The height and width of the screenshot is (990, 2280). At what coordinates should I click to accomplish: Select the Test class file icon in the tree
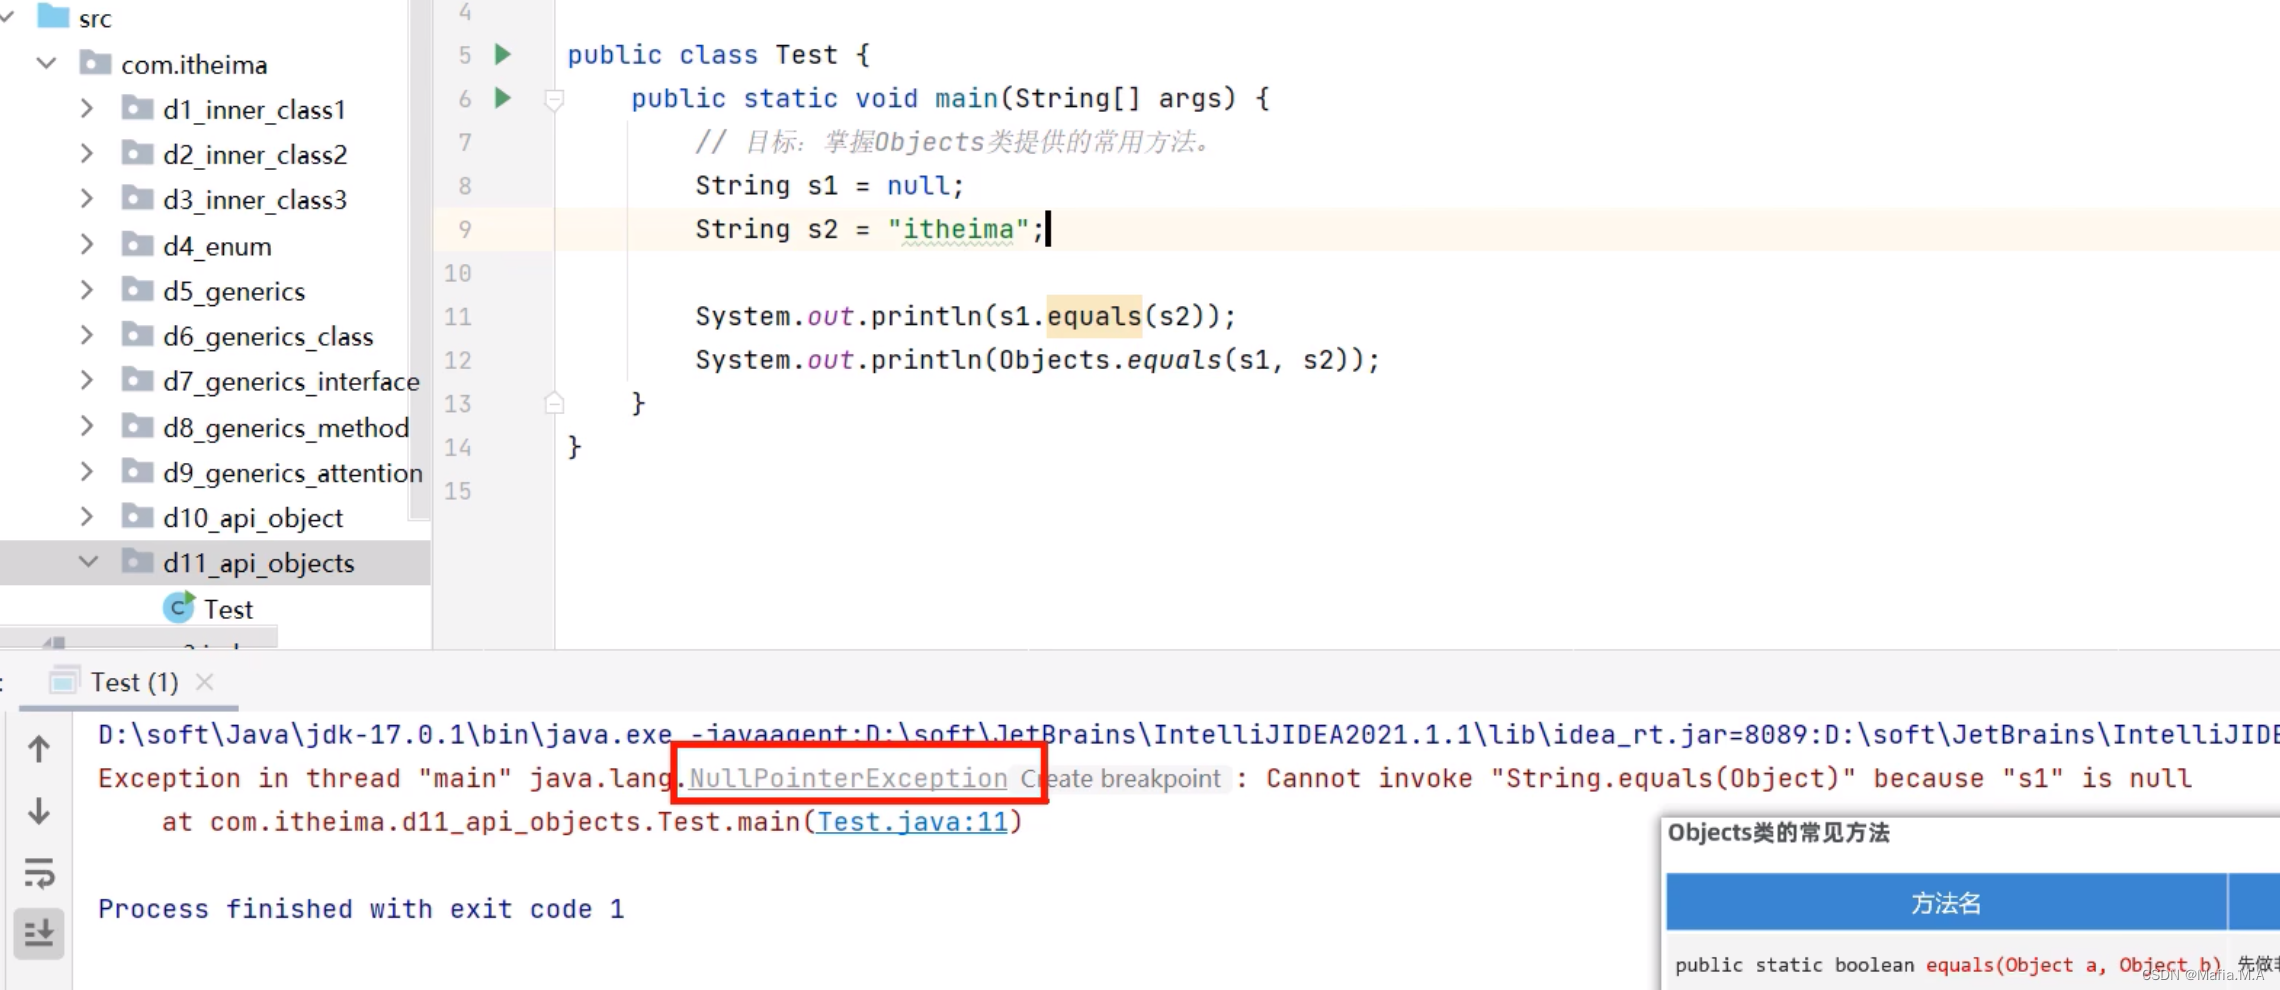click(179, 607)
